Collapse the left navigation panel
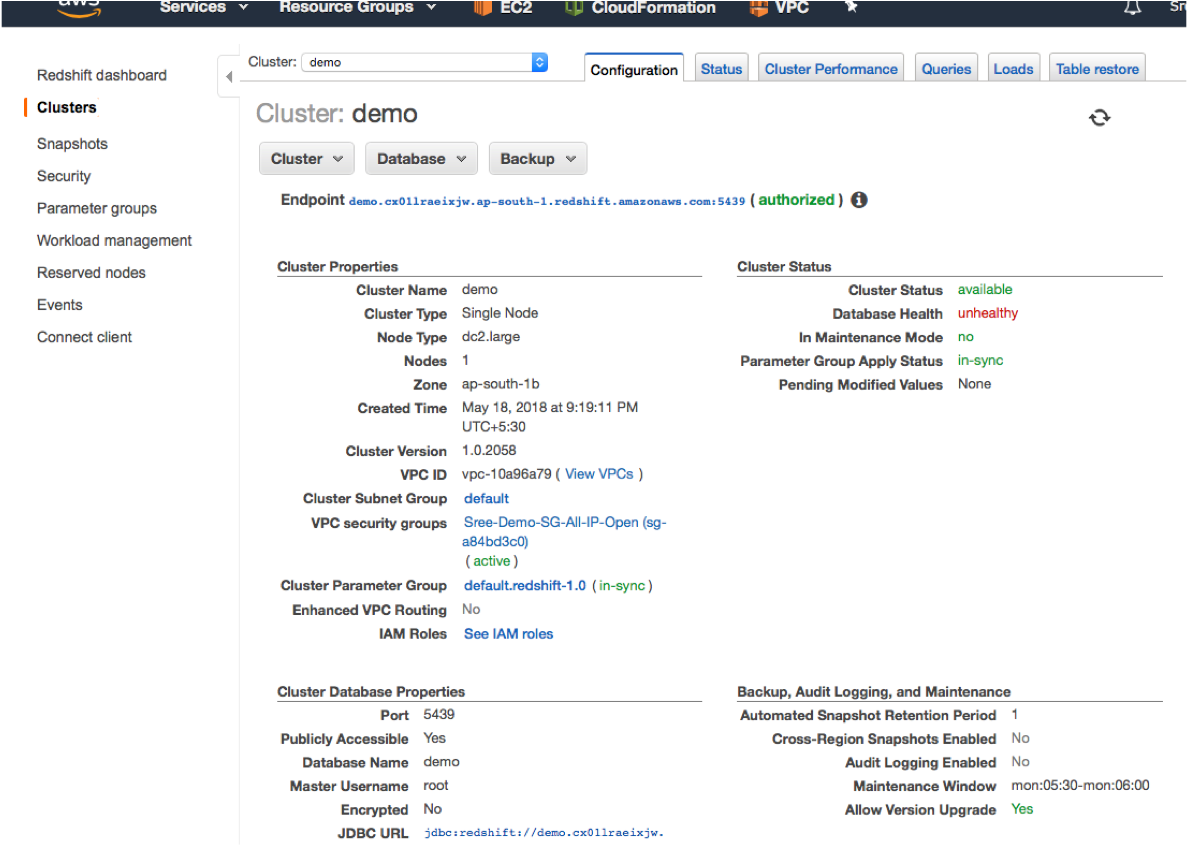Image resolution: width=1188 pixels, height=846 pixels. tap(228, 75)
